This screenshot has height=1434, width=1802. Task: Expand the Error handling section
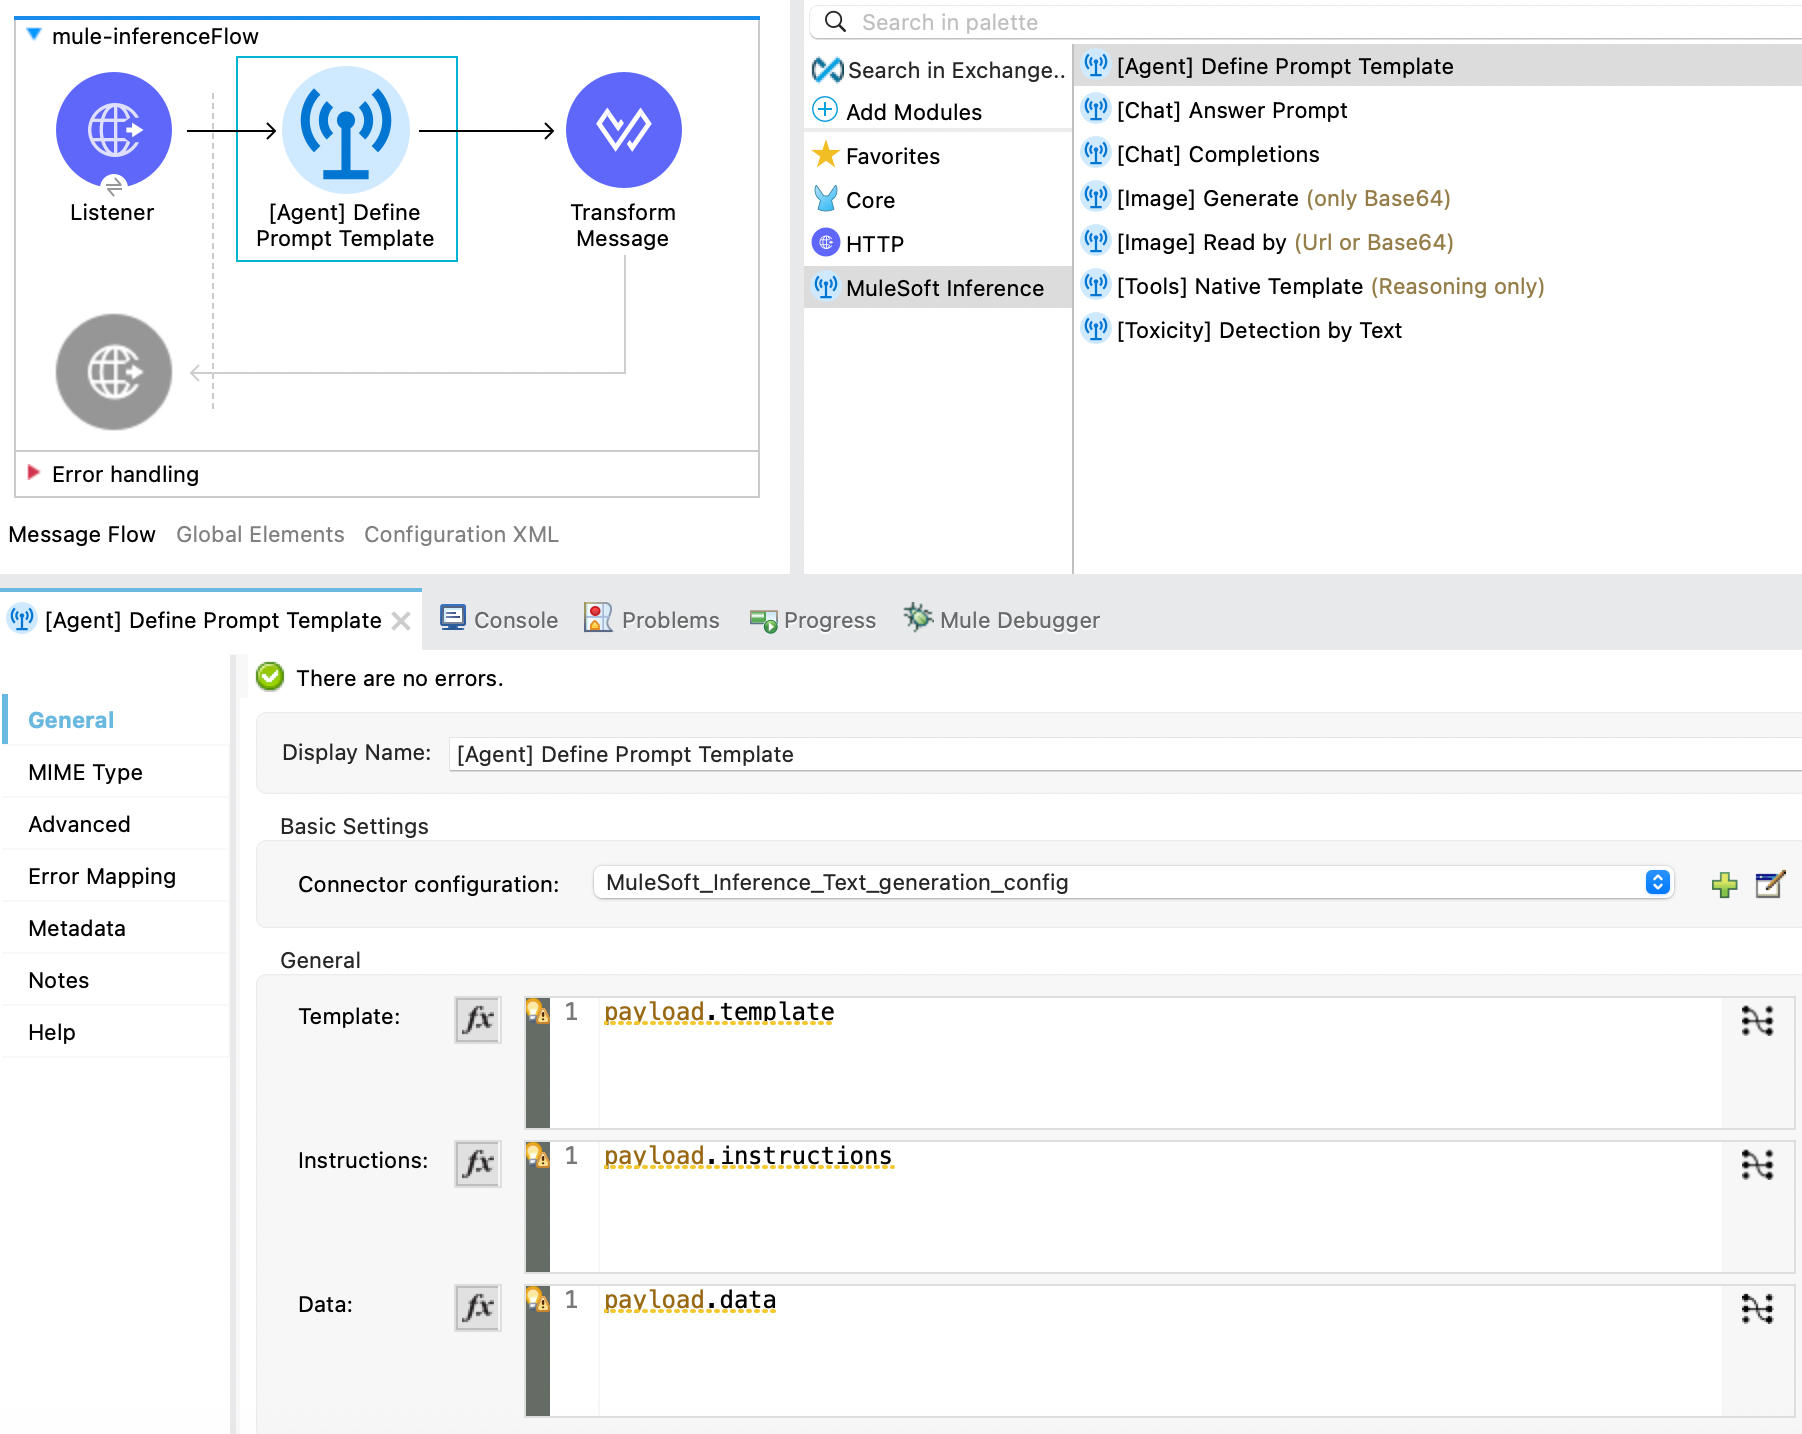tap(34, 473)
